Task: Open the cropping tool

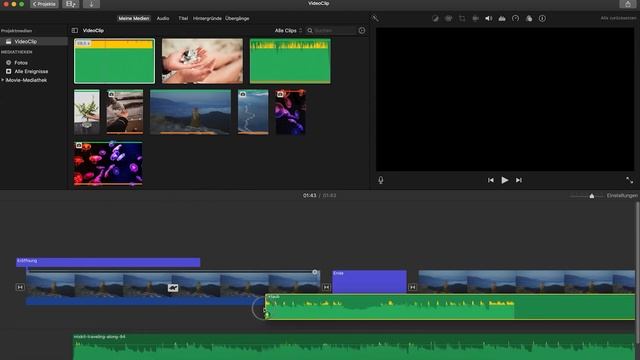Action: [x=462, y=18]
